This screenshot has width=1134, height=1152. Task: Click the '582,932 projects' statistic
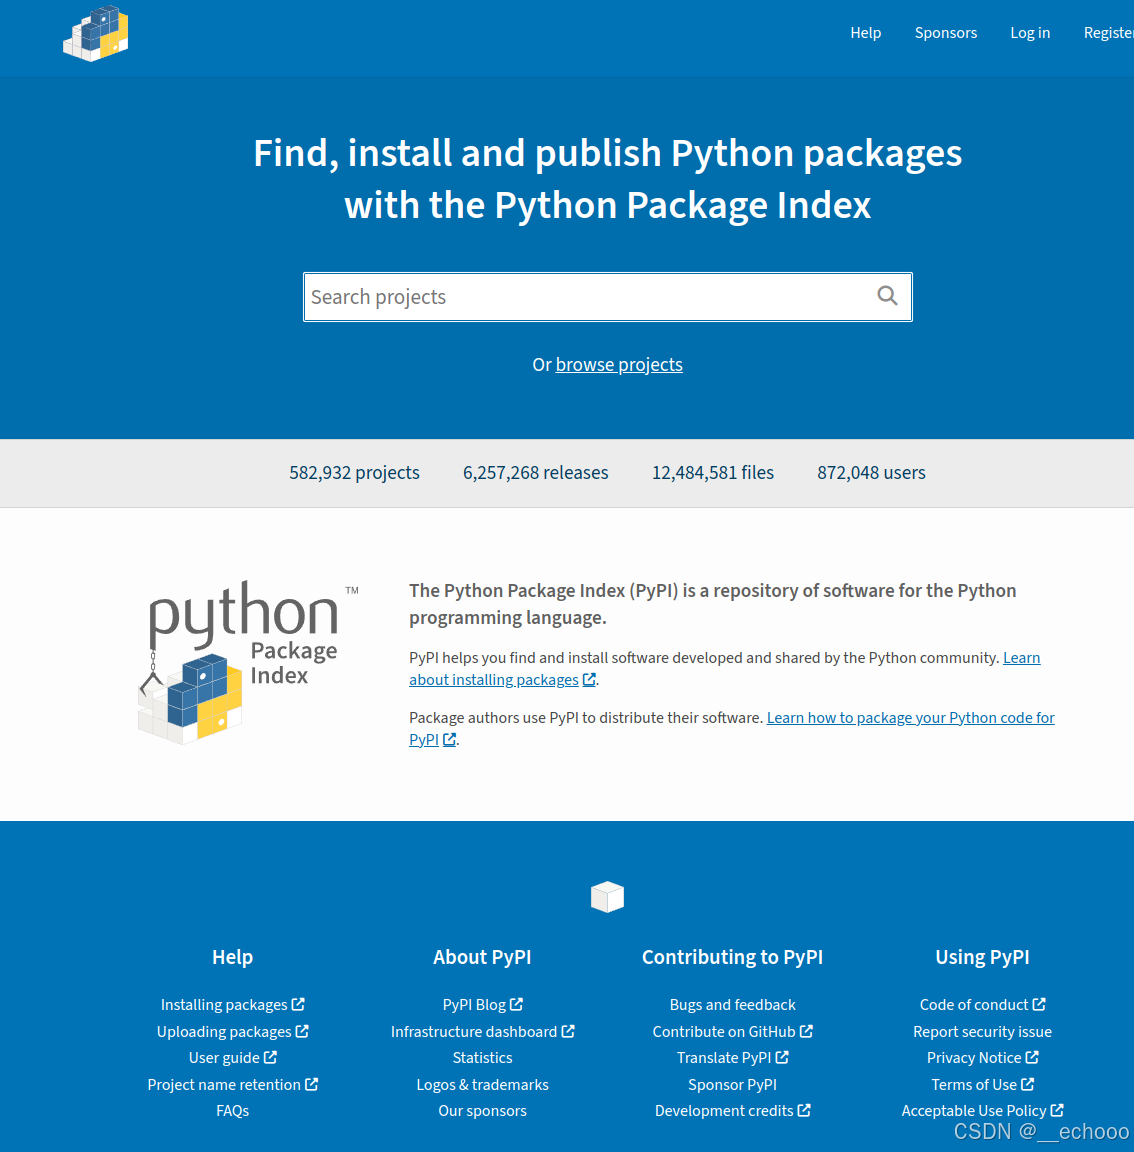[x=354, y=472]
